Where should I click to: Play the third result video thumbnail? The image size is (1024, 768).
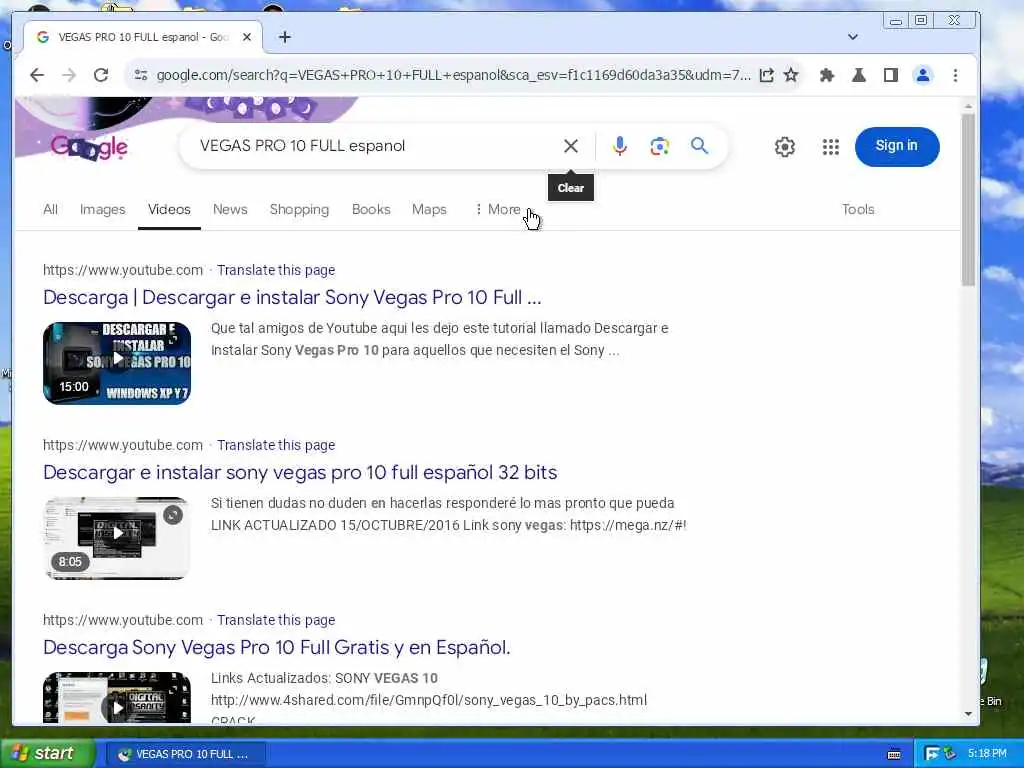tap(117, 698)
